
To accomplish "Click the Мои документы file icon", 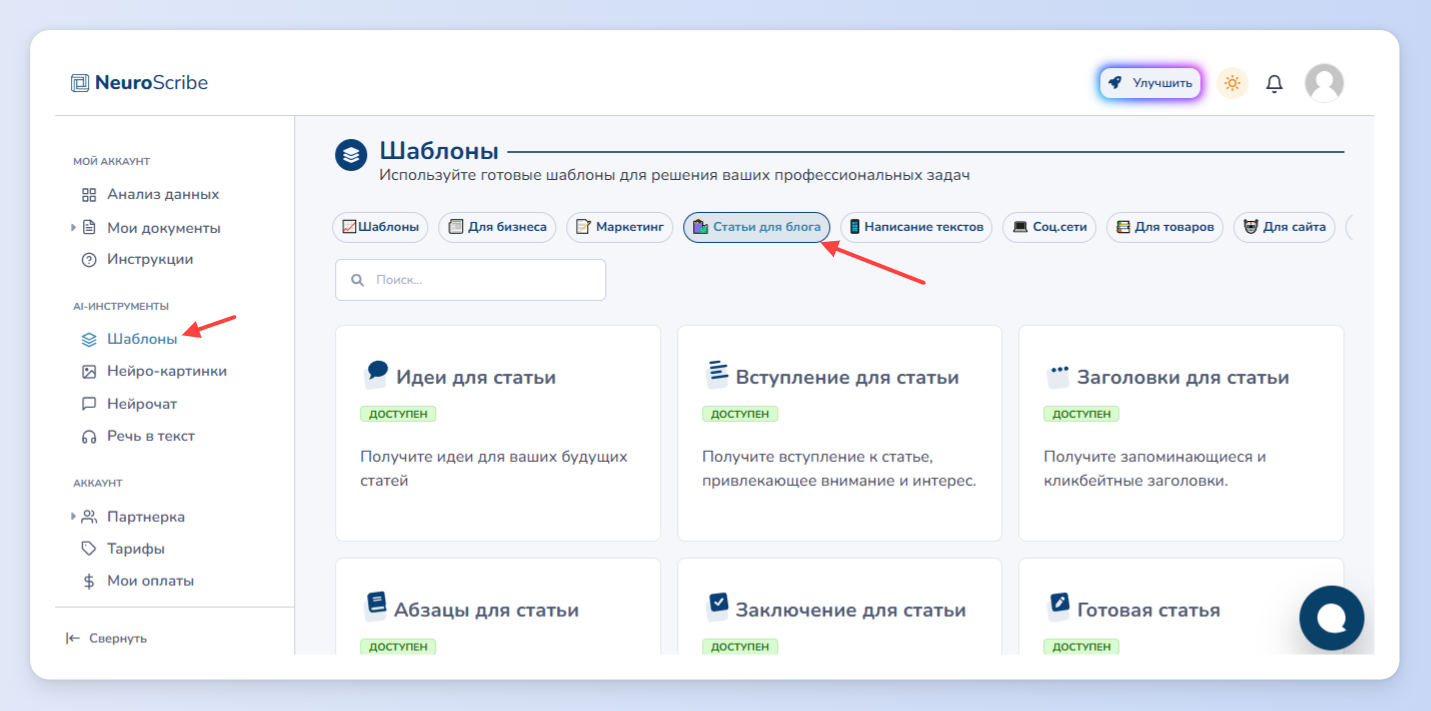I will [x=89, y=227].
